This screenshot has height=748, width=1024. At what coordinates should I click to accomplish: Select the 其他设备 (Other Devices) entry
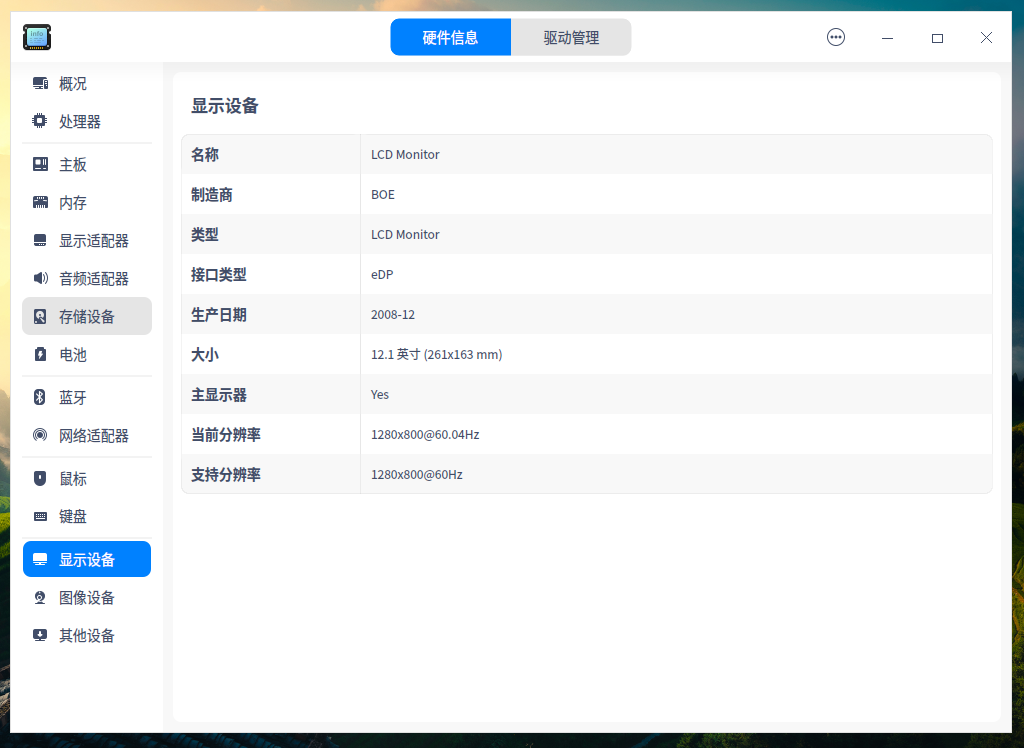86,635
